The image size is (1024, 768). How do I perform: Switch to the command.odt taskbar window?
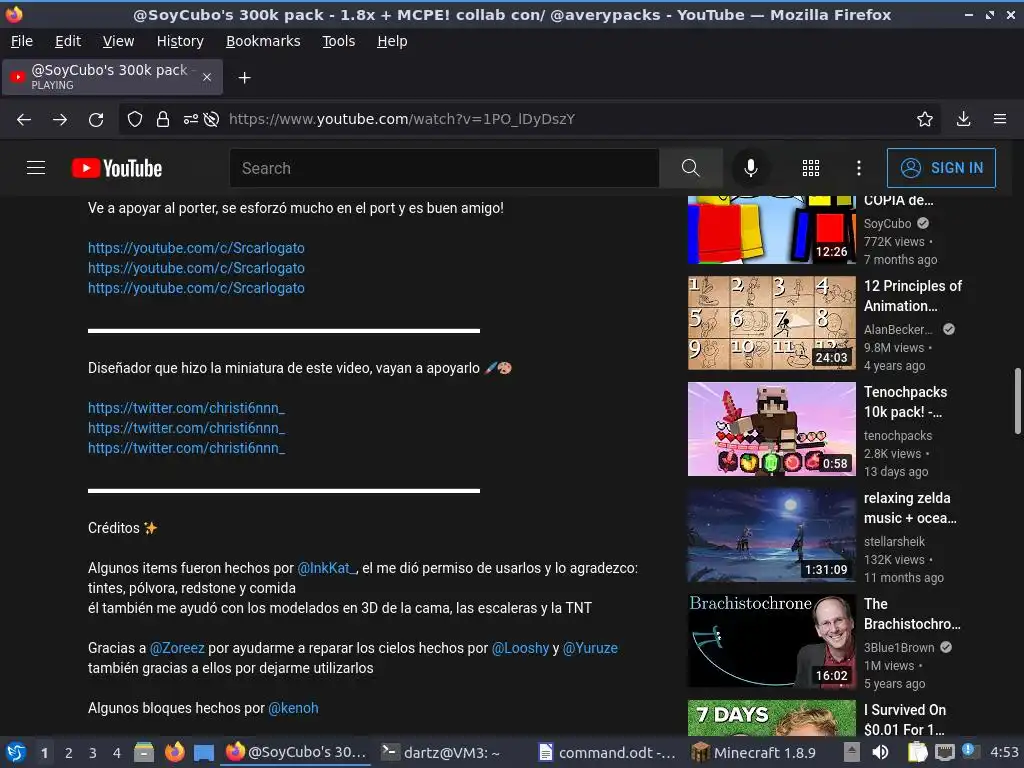(607, 752)
